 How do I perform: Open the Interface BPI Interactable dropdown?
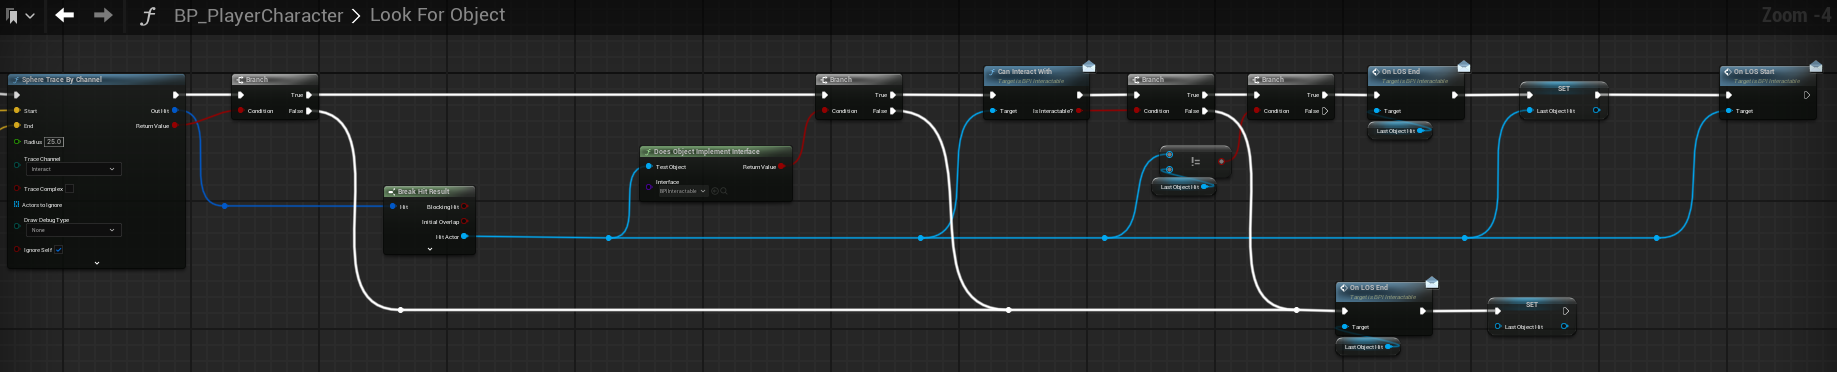pyautogui.click(x=682, y=191)
